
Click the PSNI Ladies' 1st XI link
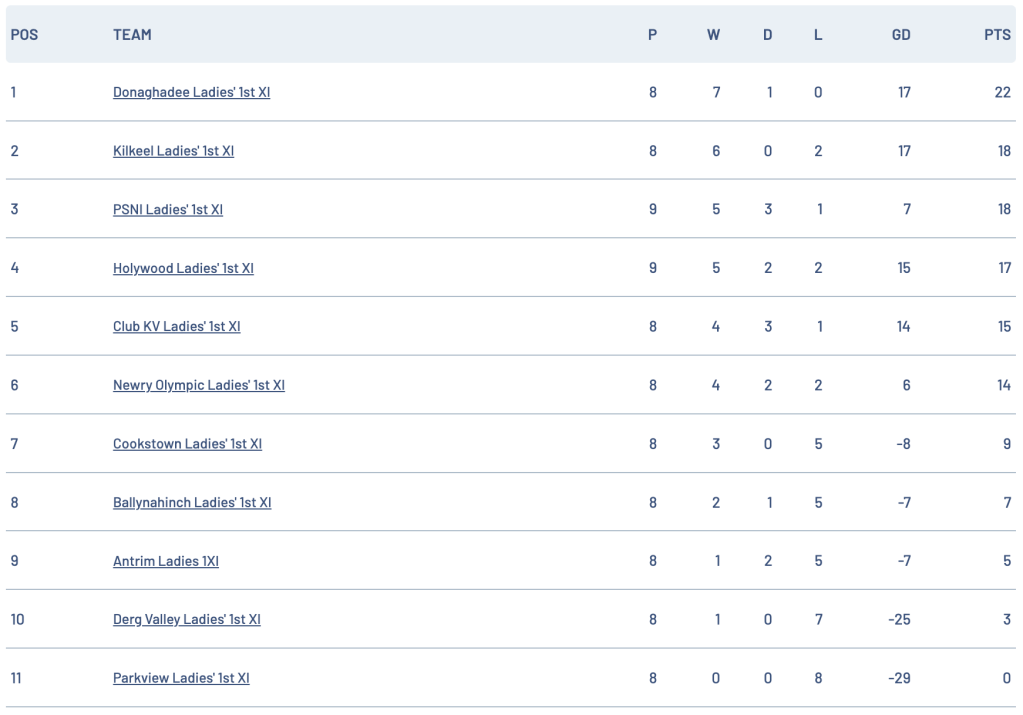coord(168,209)
